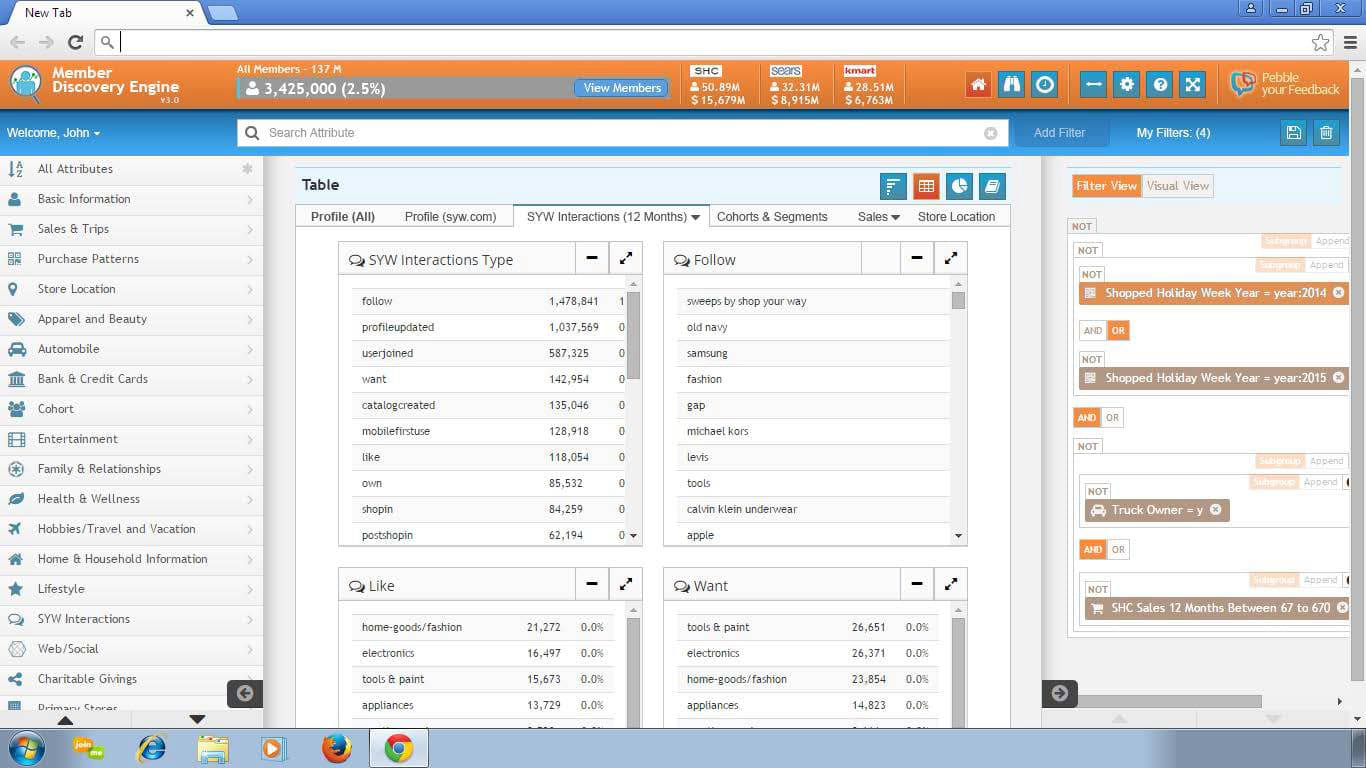Open the SYW Interactions (12 Months) dropdown tab
Image resolution: width=1366 pixels, height=768 pixels.
pos(612,217)
